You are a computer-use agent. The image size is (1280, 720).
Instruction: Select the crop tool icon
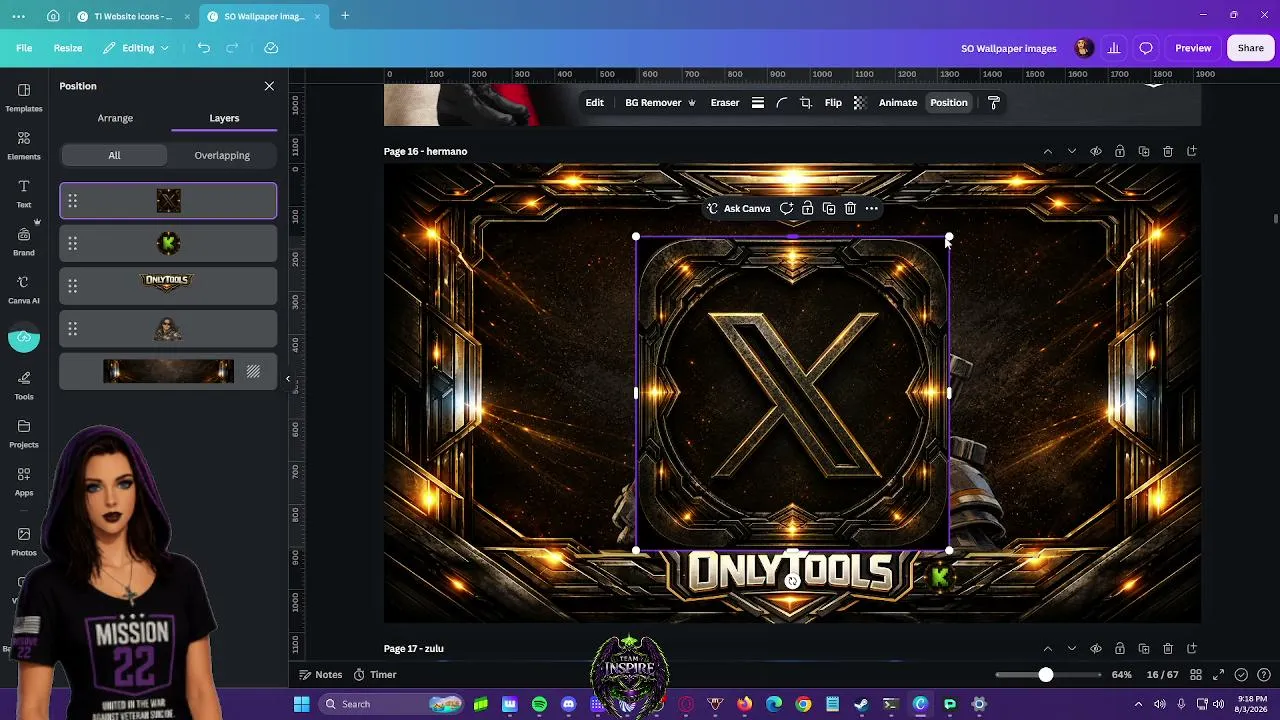pyautogui.click(x=806, y=103)
